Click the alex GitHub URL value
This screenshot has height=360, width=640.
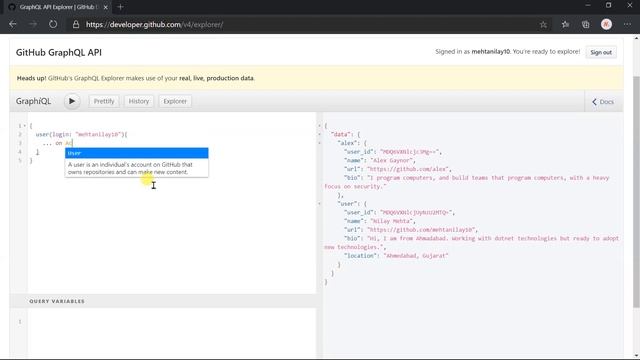(408, 169)
